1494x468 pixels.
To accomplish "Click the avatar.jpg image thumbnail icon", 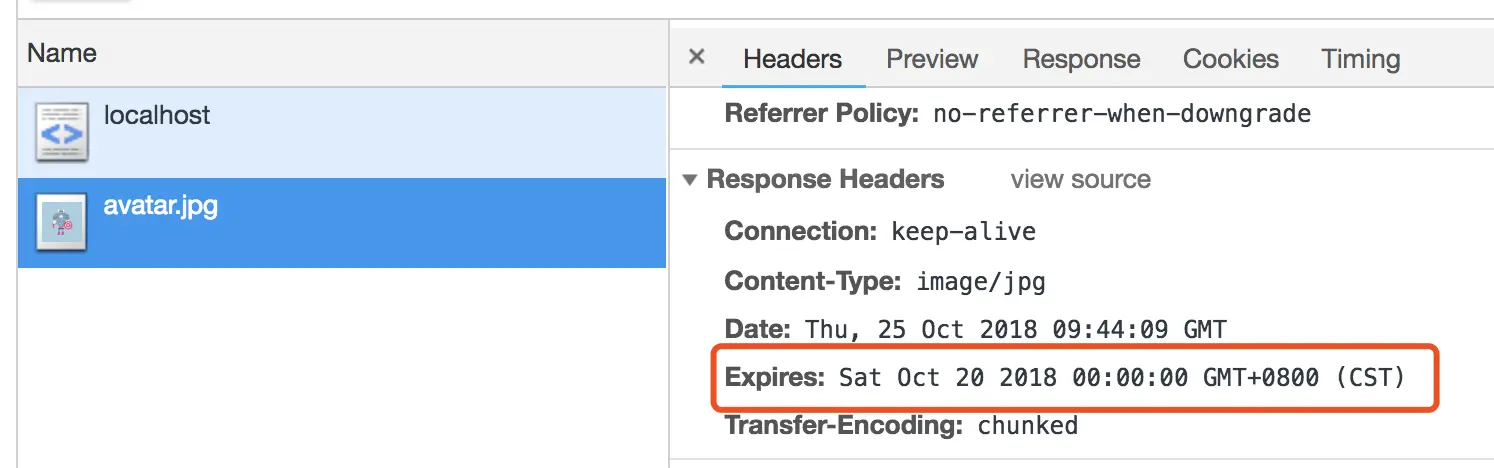I will [x=61, y=222].
